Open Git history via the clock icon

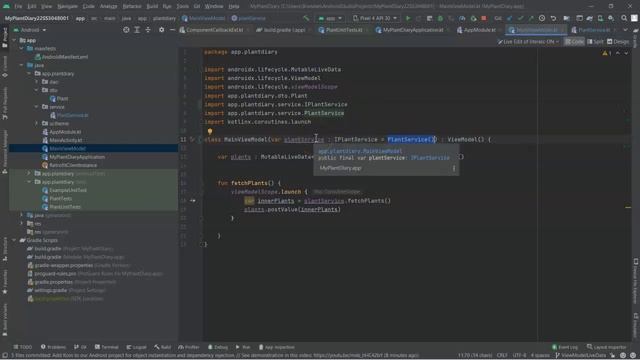coord(542,18)
